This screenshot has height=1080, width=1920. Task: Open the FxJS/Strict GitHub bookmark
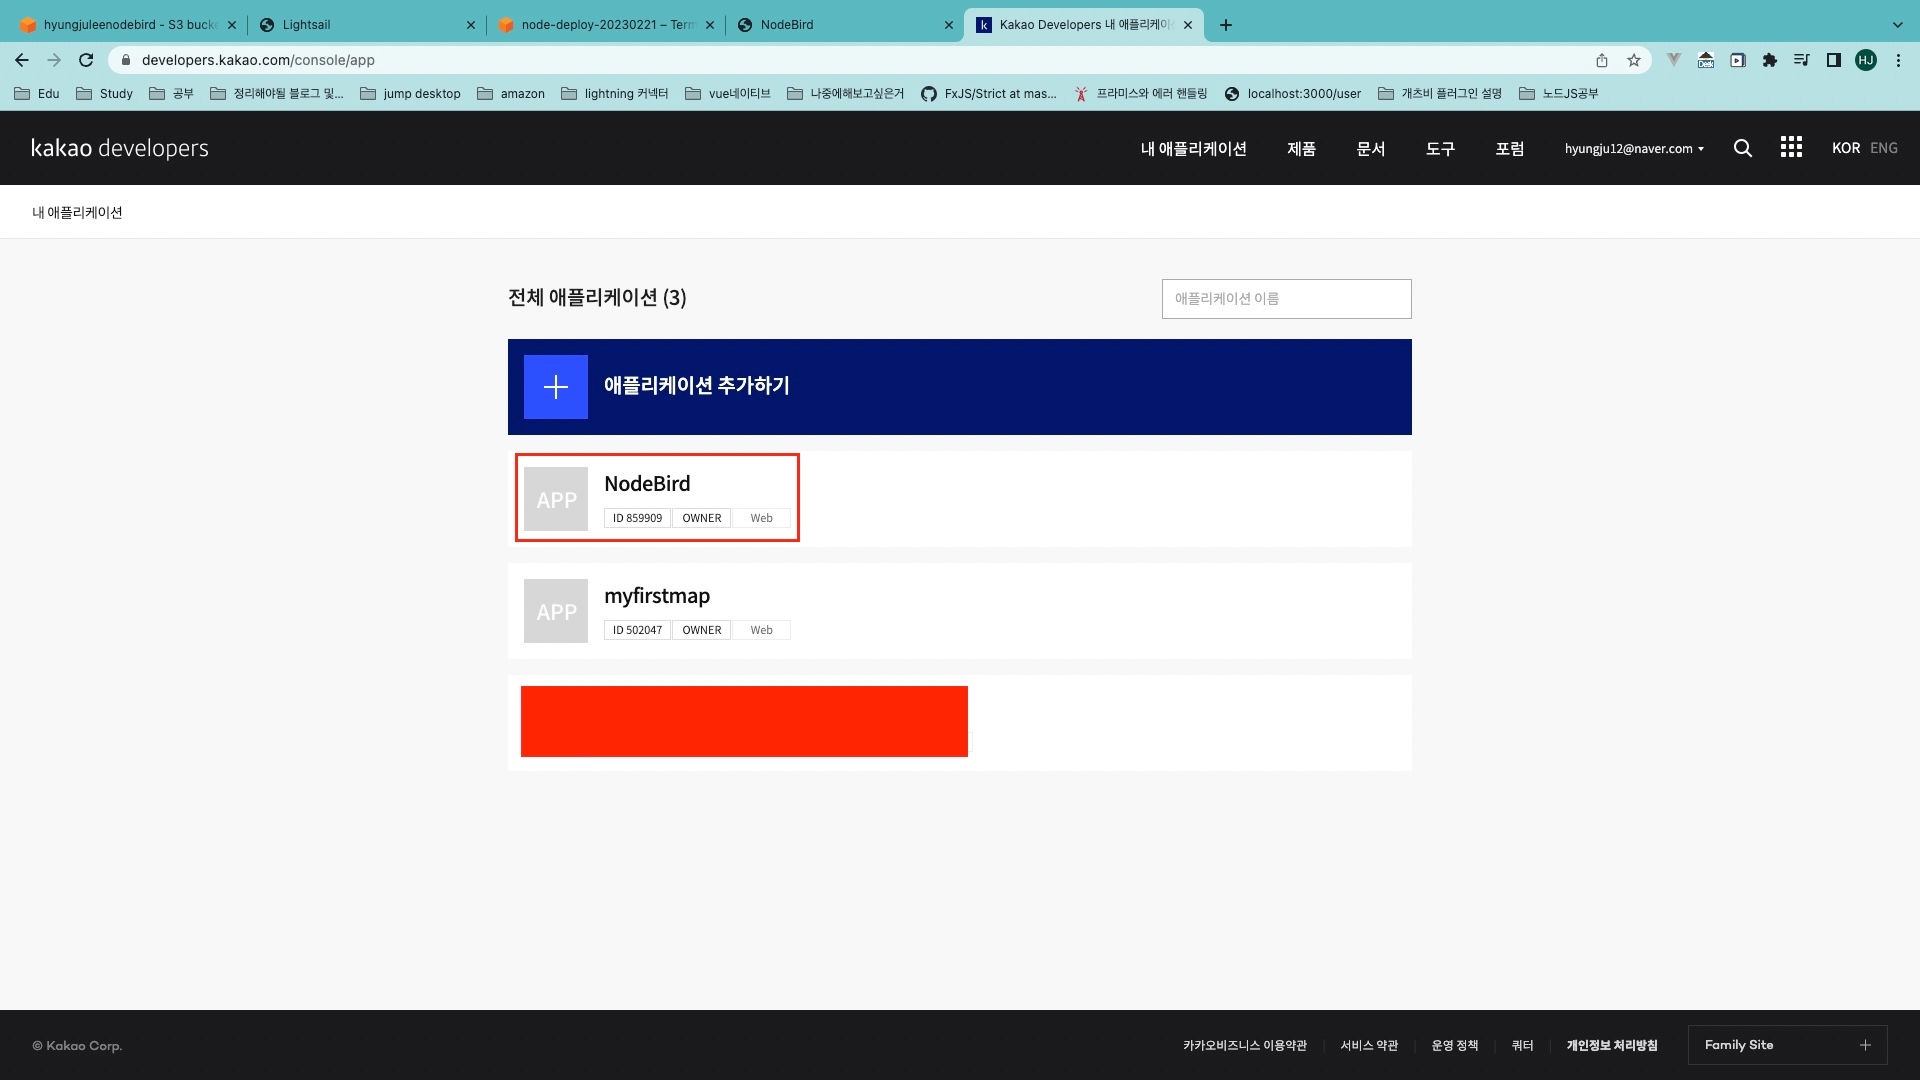click(989, 94)
